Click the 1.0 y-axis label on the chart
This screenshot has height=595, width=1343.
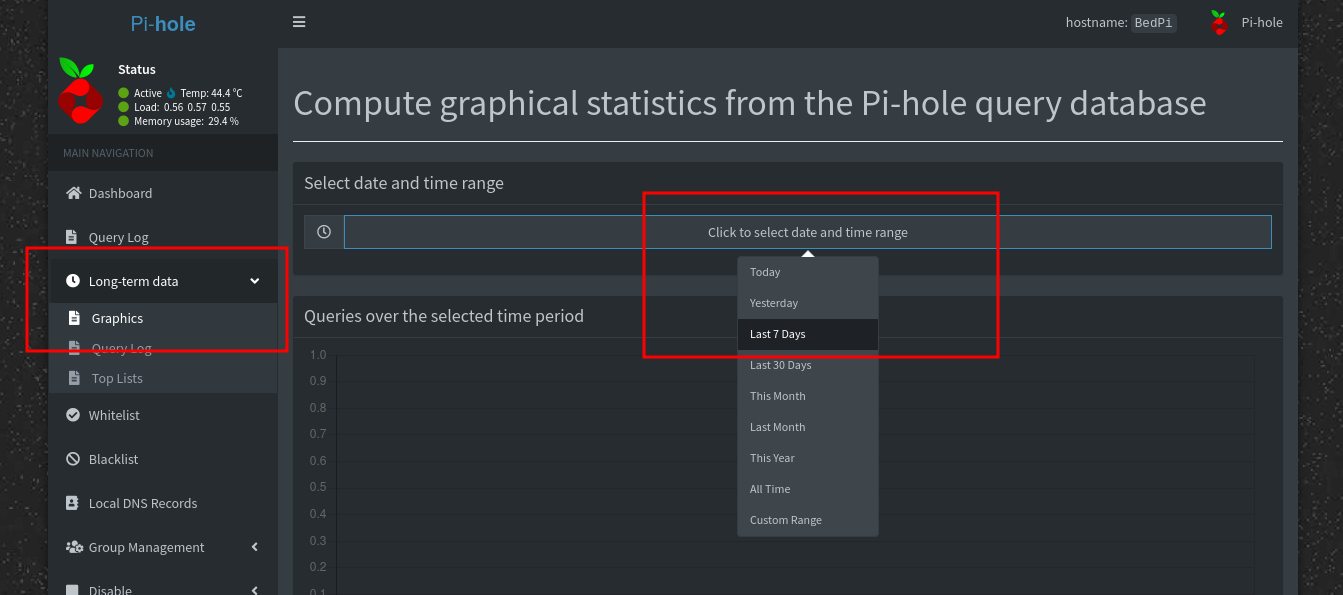click(x=318, y=355)
